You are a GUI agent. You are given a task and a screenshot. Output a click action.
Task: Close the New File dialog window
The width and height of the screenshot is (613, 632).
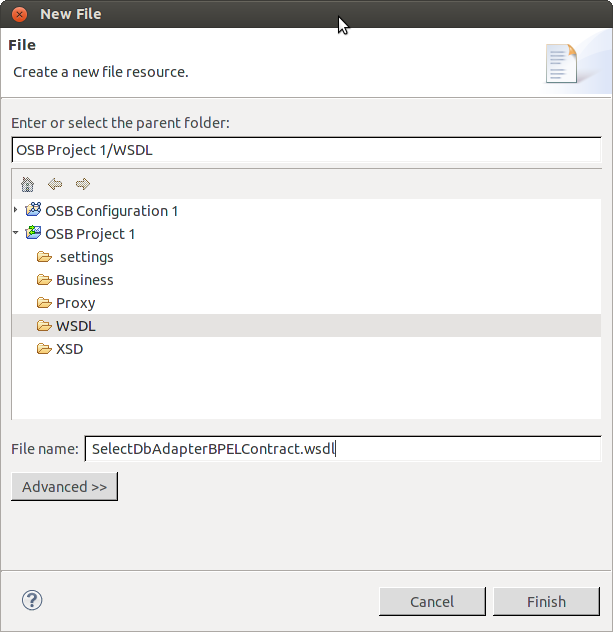coord(18,15)
